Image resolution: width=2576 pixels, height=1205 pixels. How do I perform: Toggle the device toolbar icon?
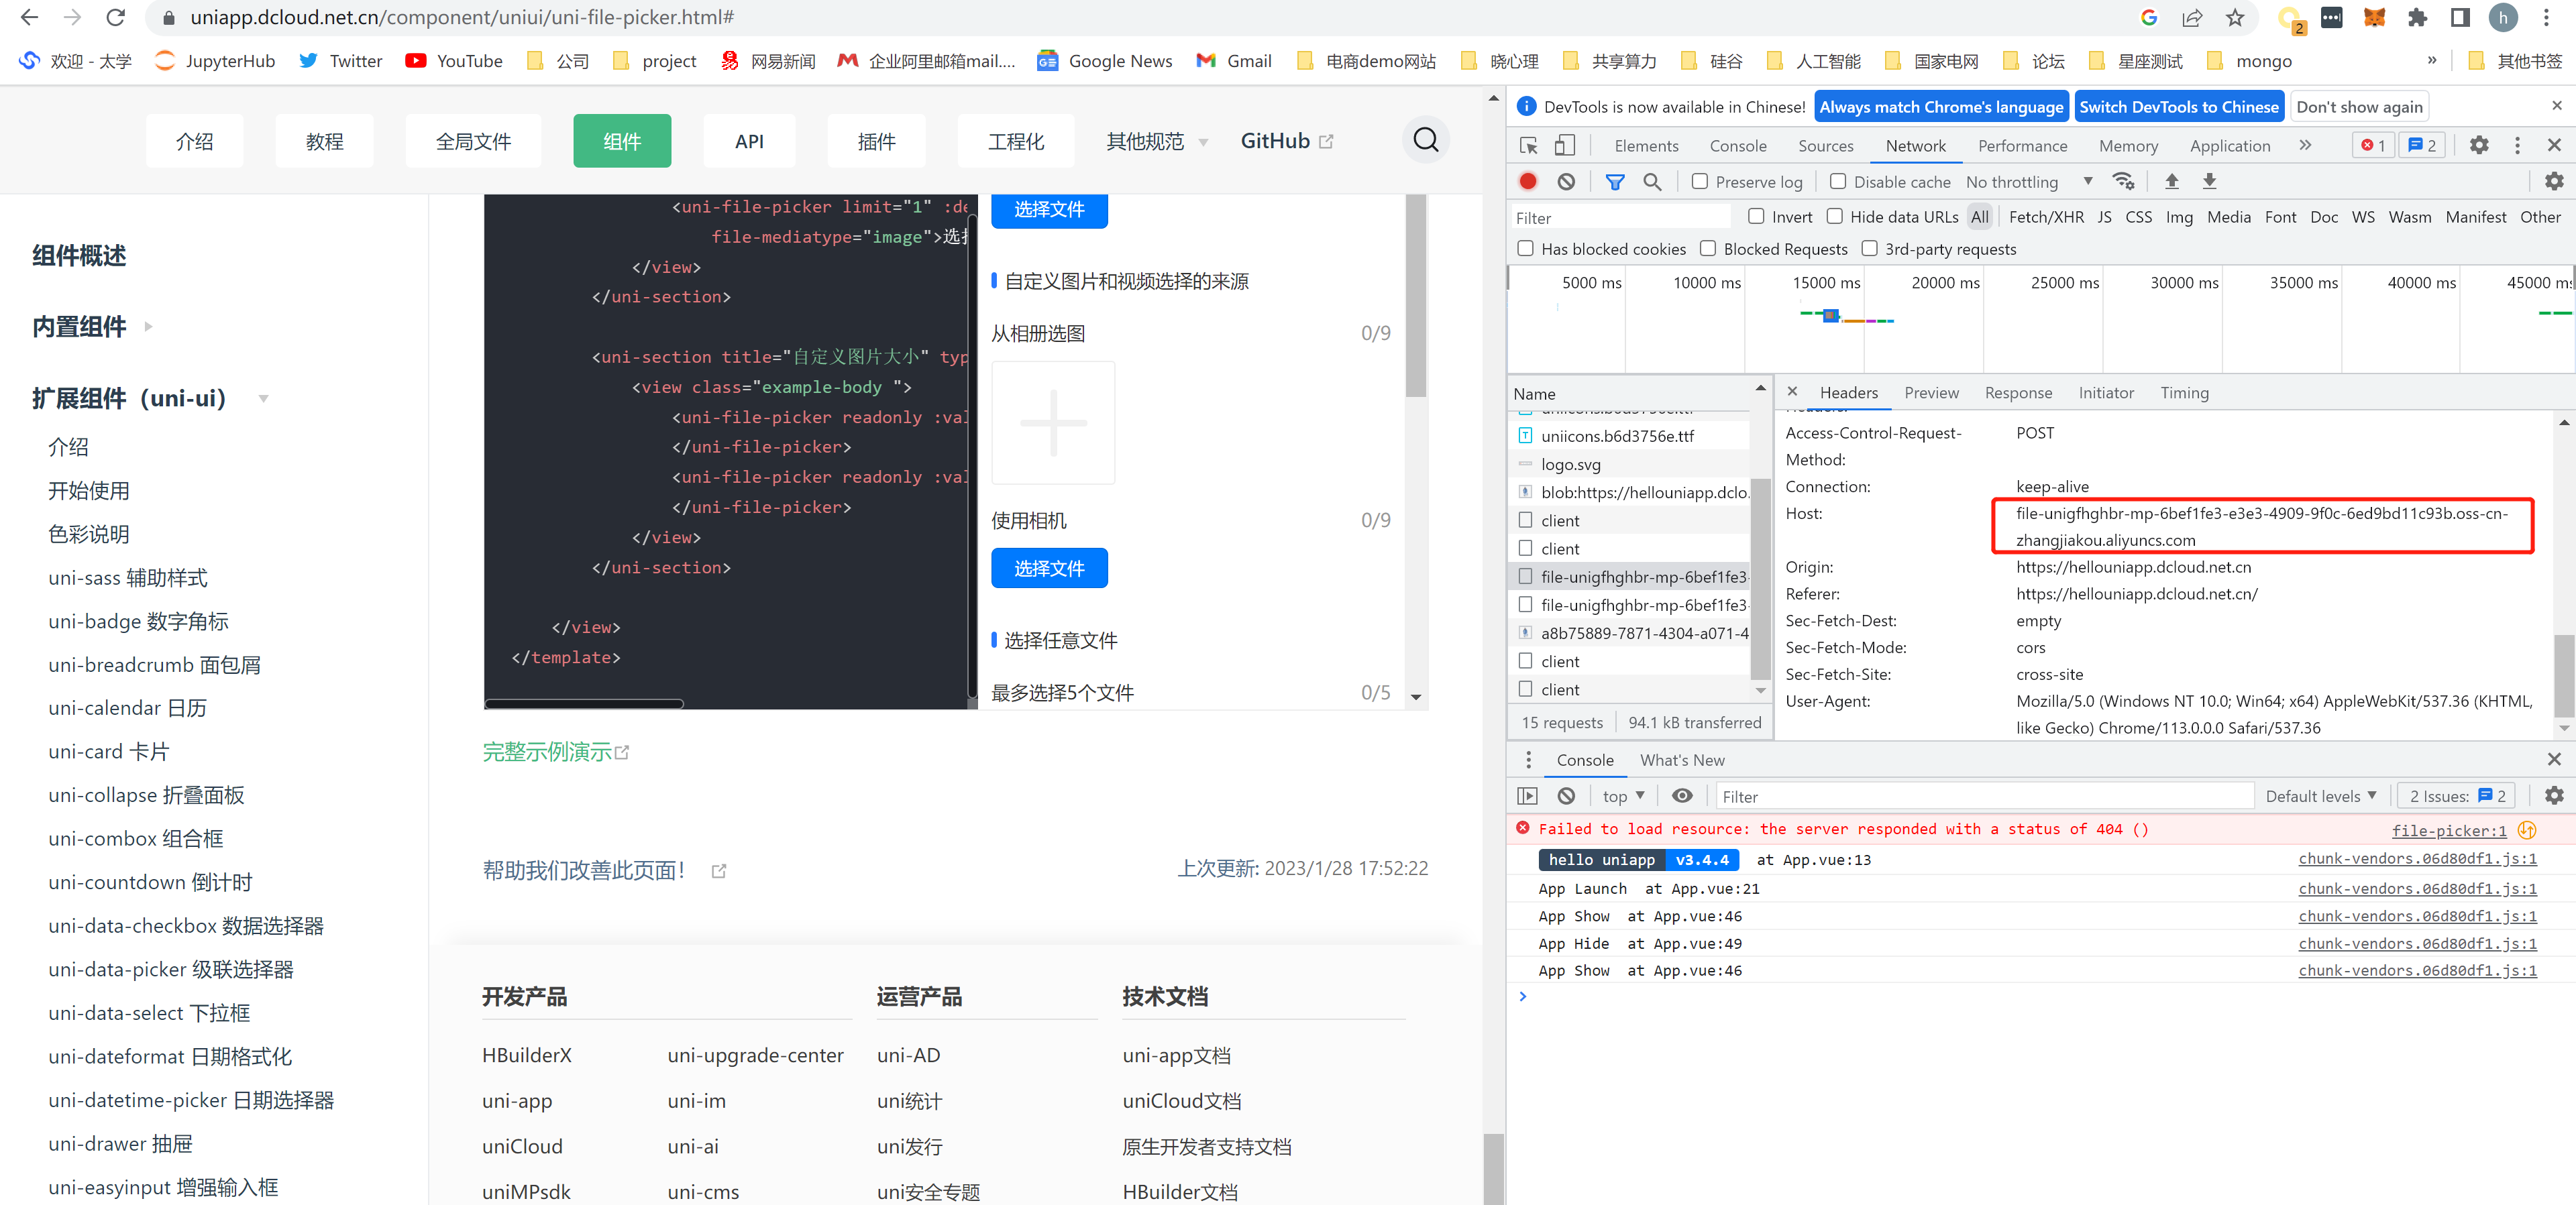pos(1565,146)
